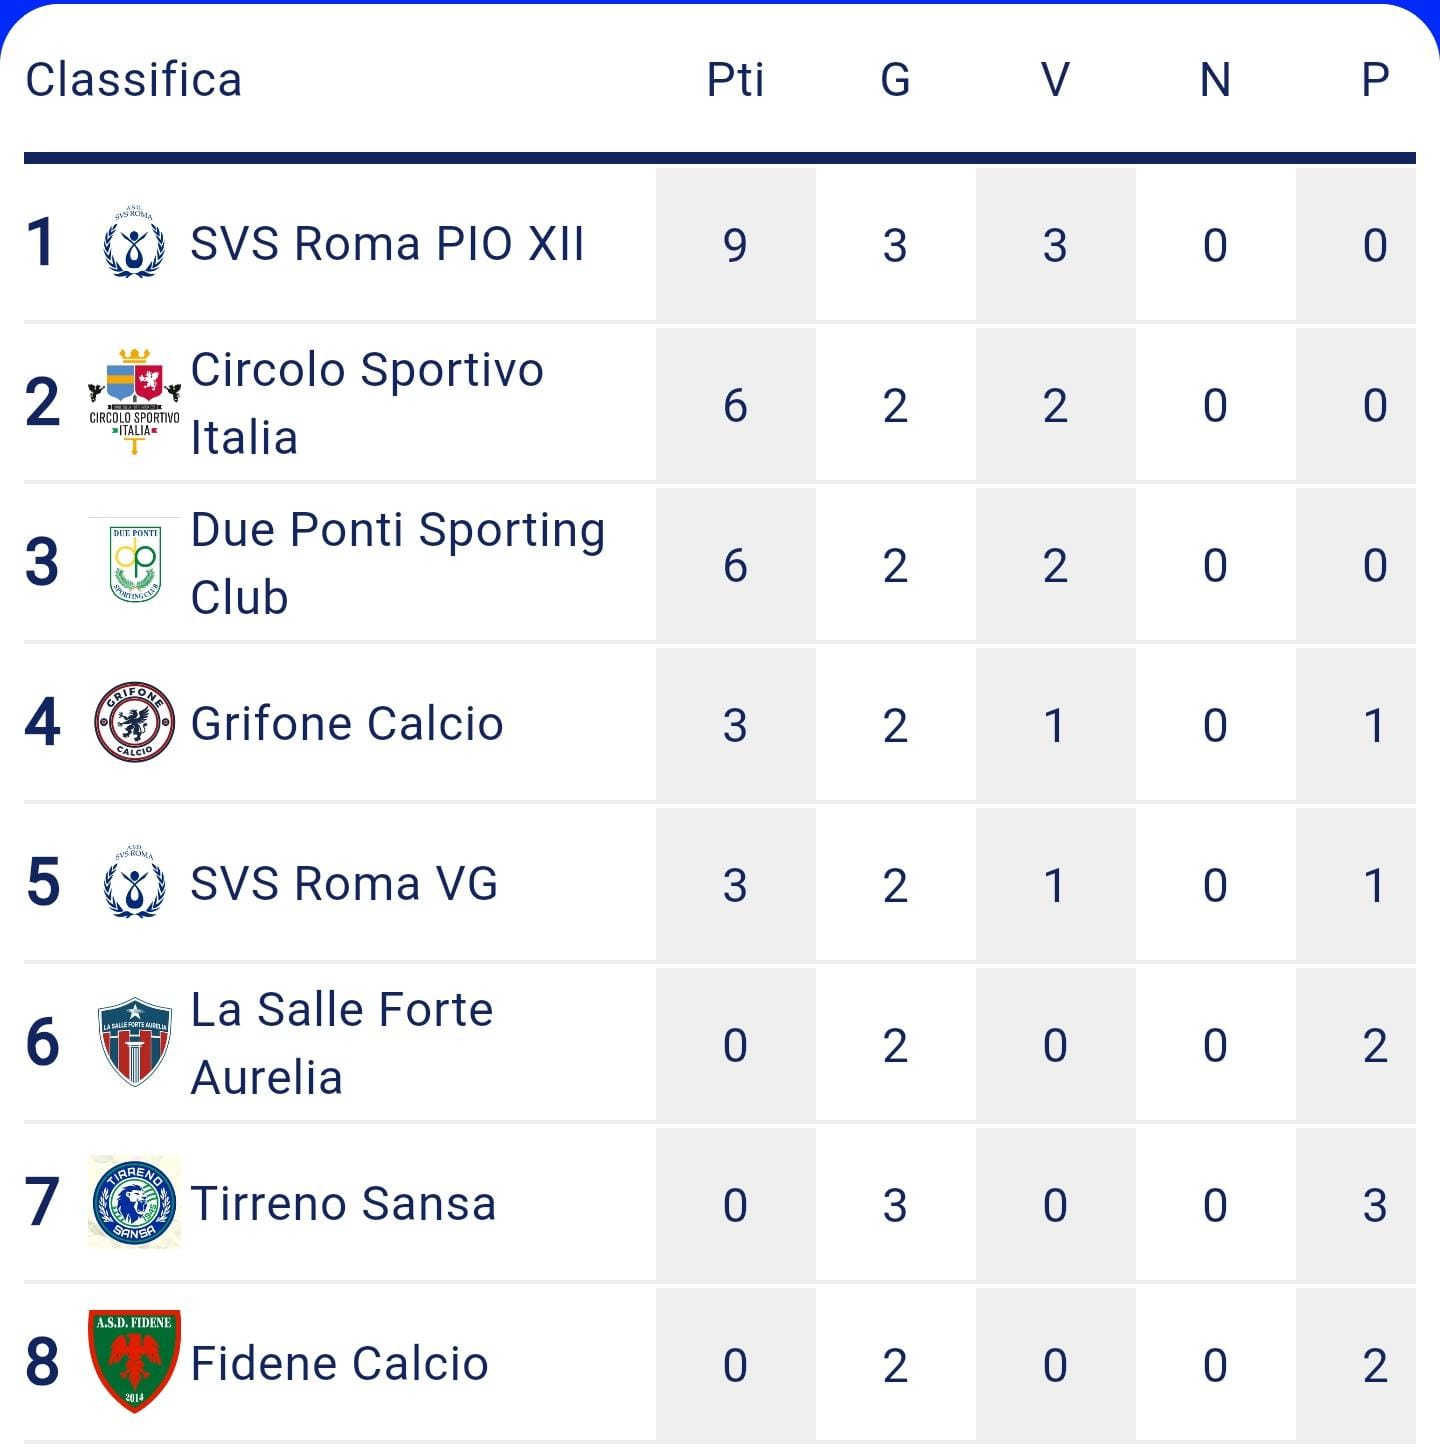Open the Grifone Calcio team link

pyautogui.click(x=346, y=724)
